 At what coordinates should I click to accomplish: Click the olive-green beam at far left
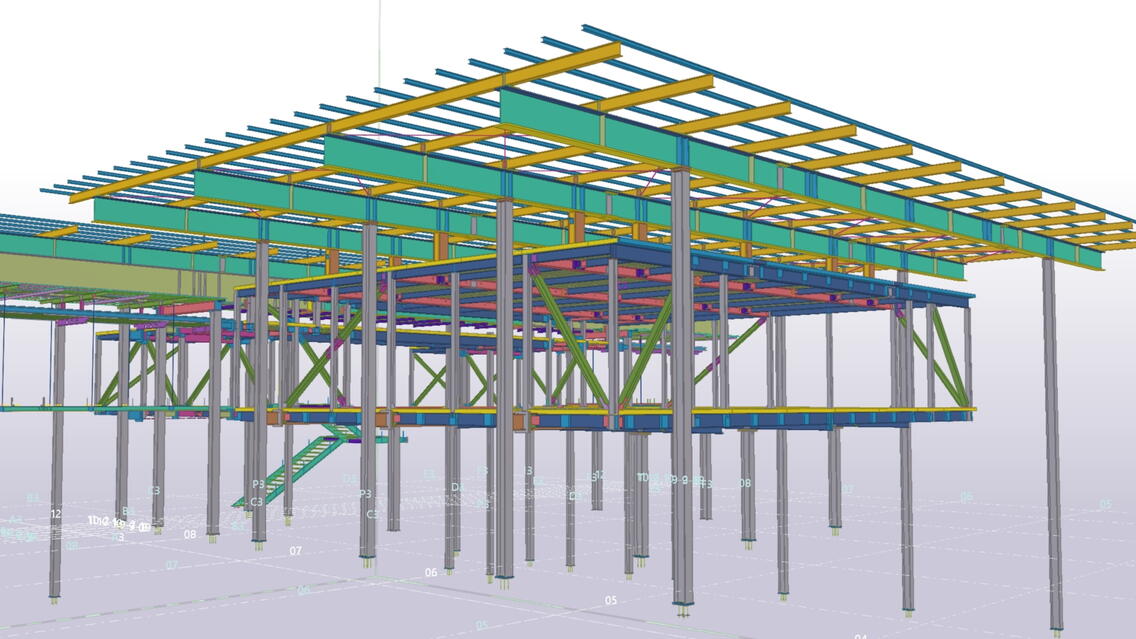[60, 270]
